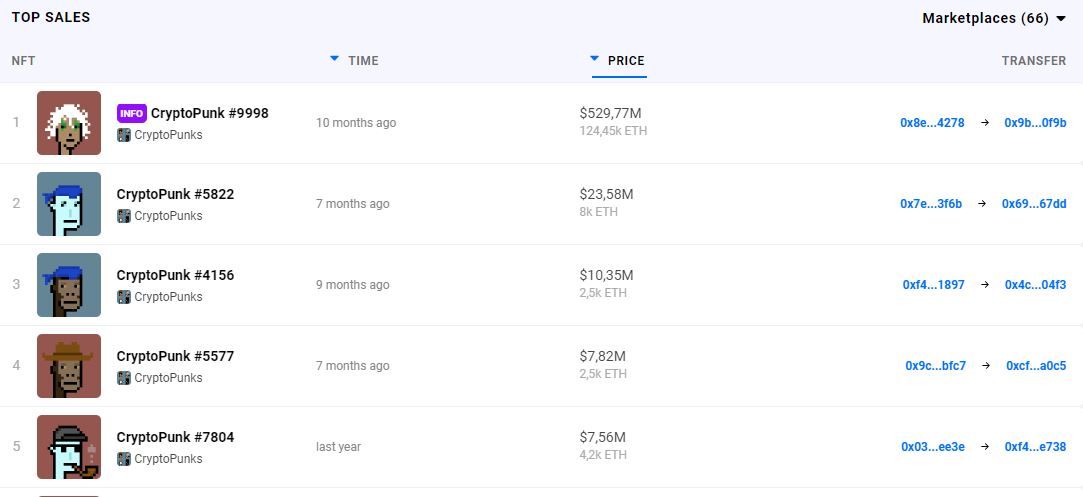Open CryptoPunk #9998 avatar thumbnail

click(x=69, y=123)
